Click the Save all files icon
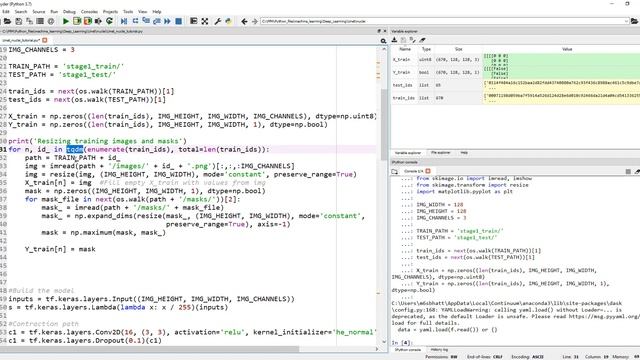The height and width of the screenshot is (360, 640). click(x=29, y=21)
